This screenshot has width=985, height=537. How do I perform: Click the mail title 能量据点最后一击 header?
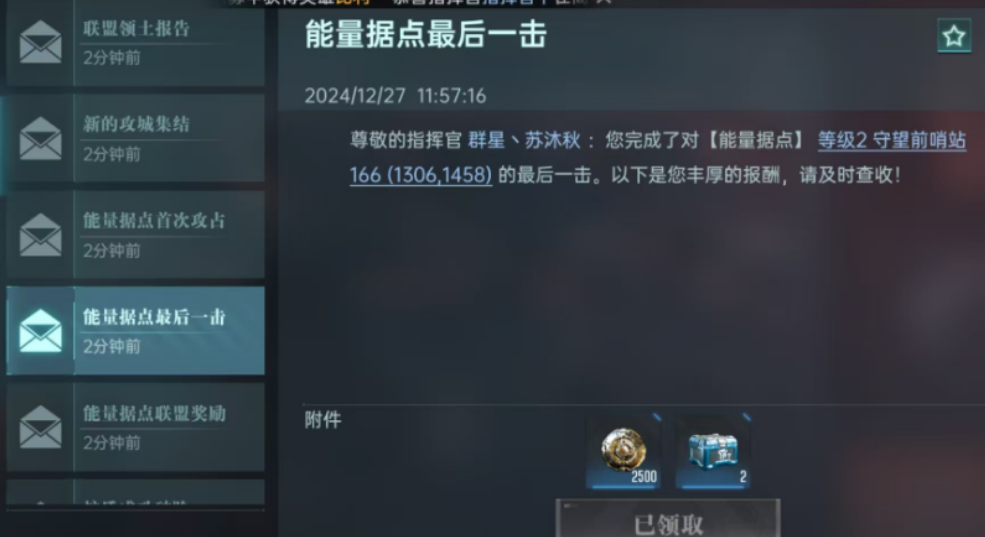425,35
